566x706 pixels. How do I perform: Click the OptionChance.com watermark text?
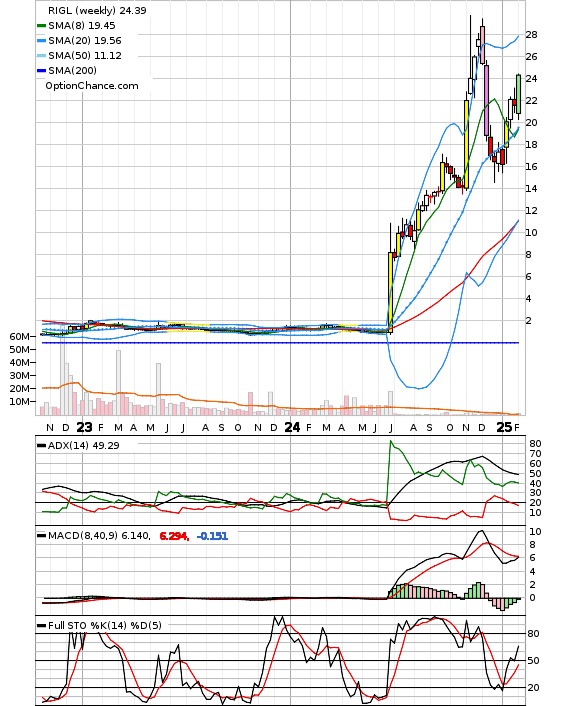click(92, 86)
